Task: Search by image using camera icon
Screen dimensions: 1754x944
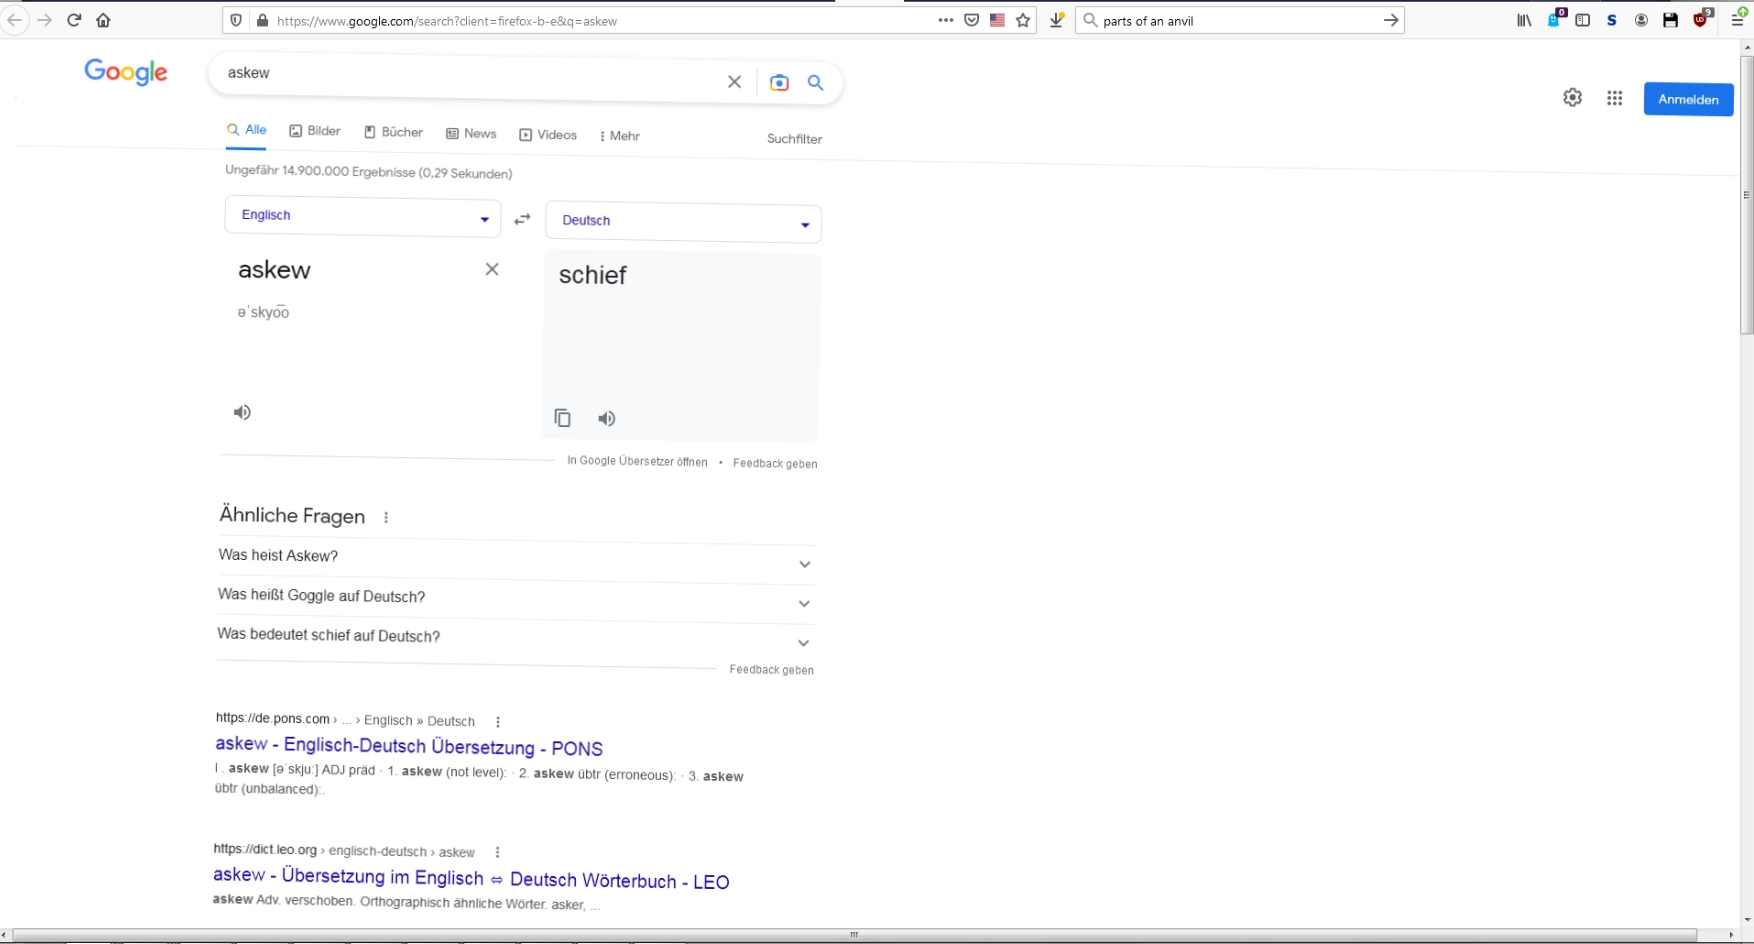Action: [x=779, y=83]
